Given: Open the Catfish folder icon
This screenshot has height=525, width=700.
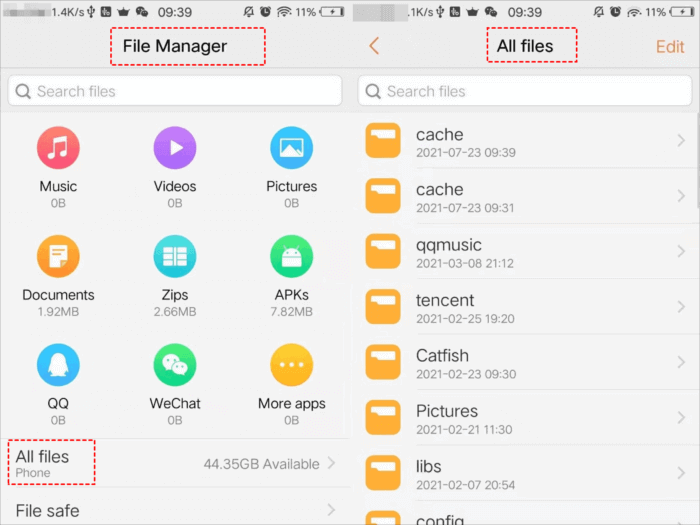Looking at the screenshot, I should coord(383,362).
